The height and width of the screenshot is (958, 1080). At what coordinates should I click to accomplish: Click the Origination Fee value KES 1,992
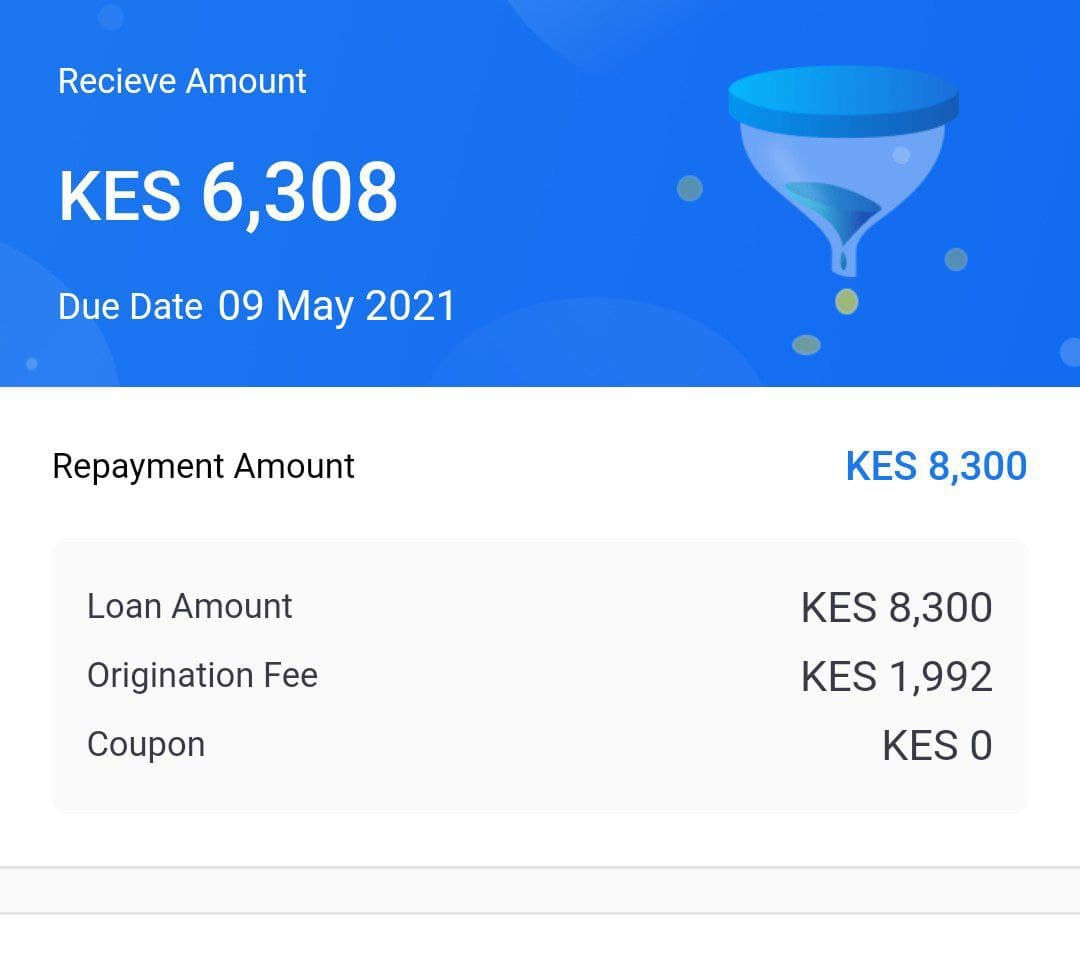(896, 676)
